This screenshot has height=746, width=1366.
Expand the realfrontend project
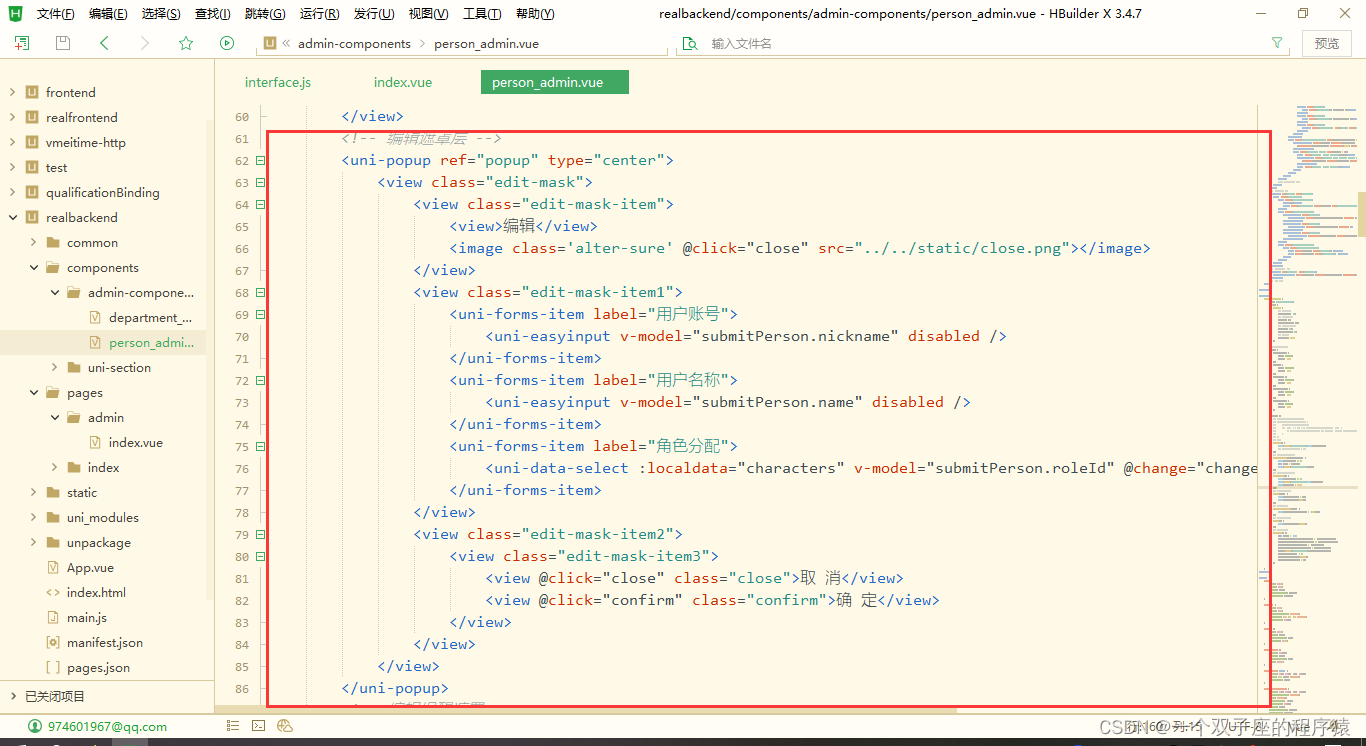[12, 117]
